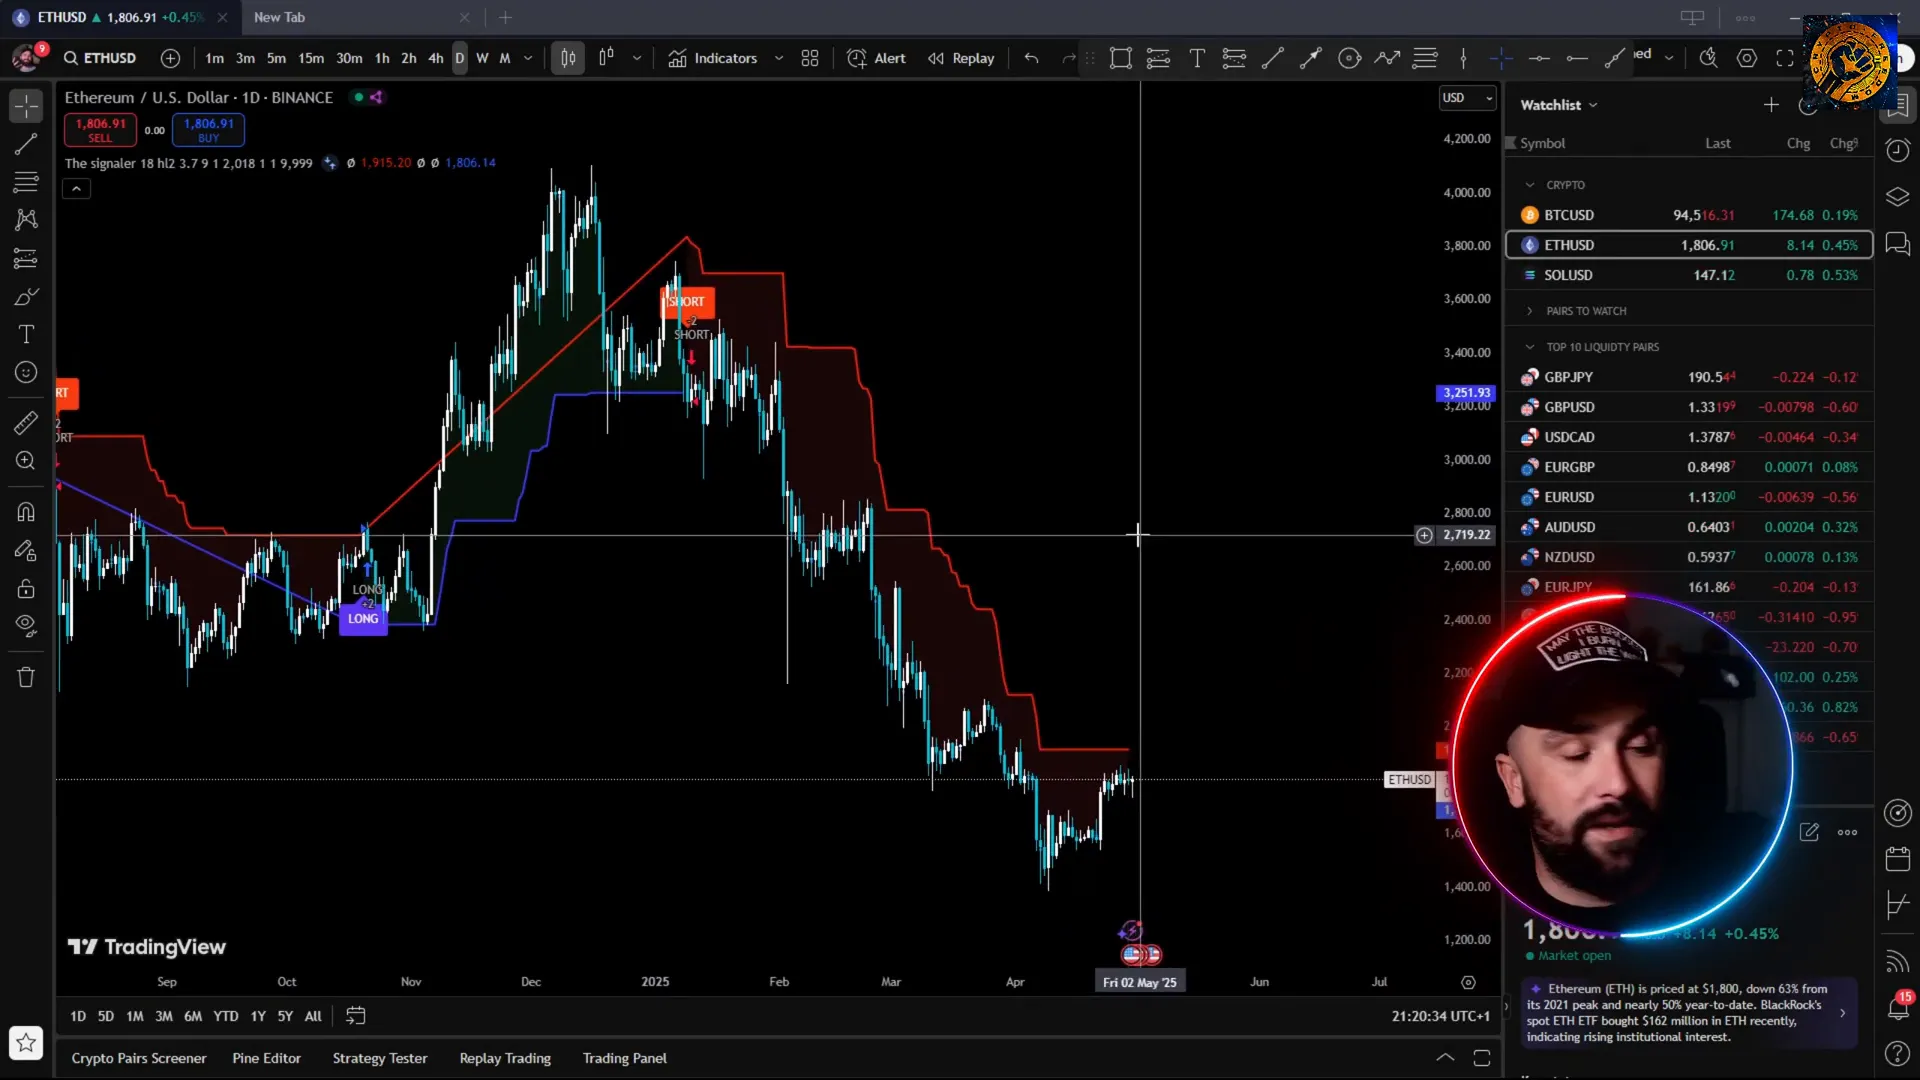The height and width of the screenshot is (1080, 1920).
Task: Select the crosshair cursor tool
Action: click(26, 105)
